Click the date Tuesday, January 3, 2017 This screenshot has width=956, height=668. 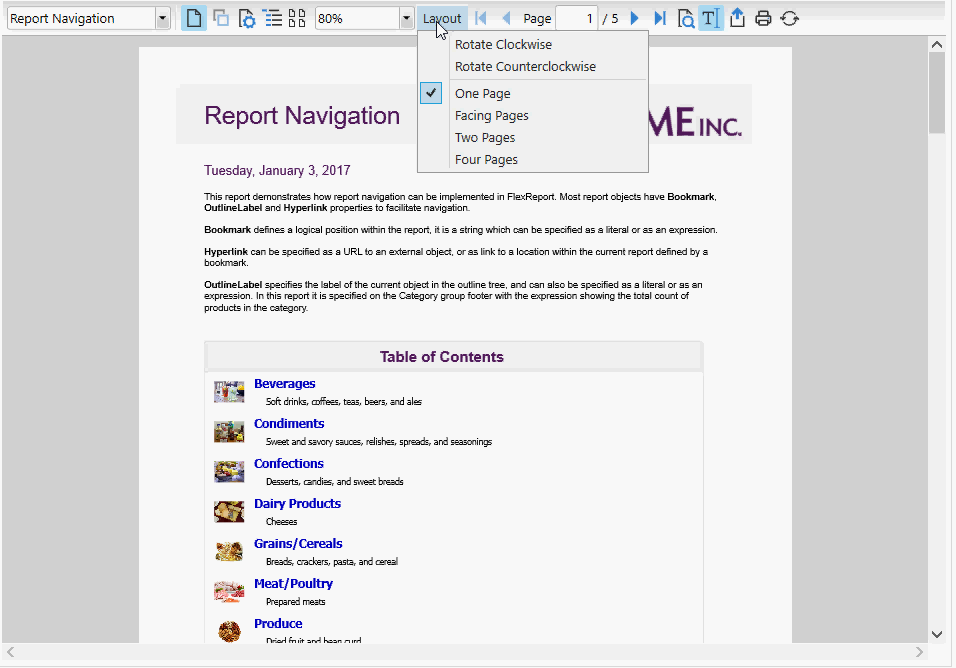(x=277, y=171)
